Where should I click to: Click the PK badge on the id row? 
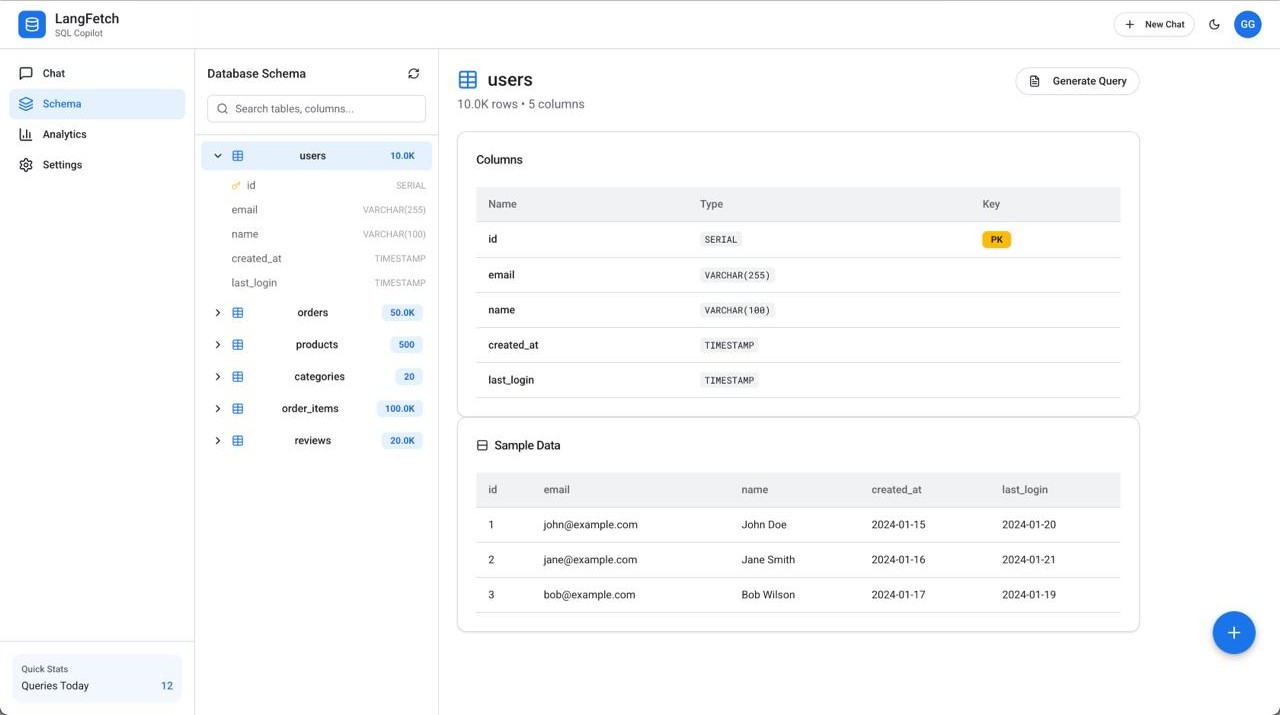point(996,239)
